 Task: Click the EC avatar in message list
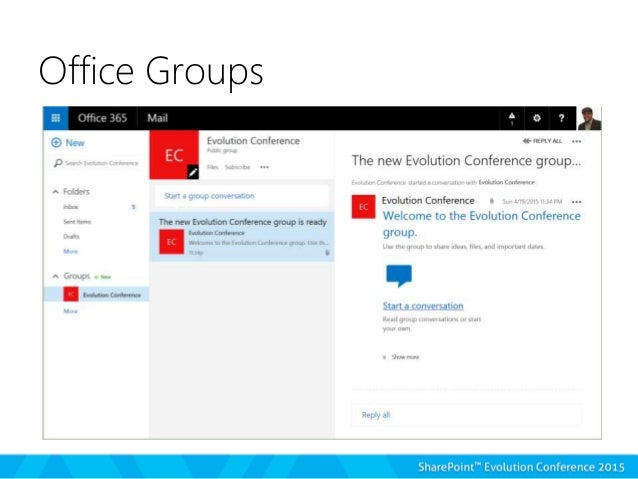[x=171, y=242]
